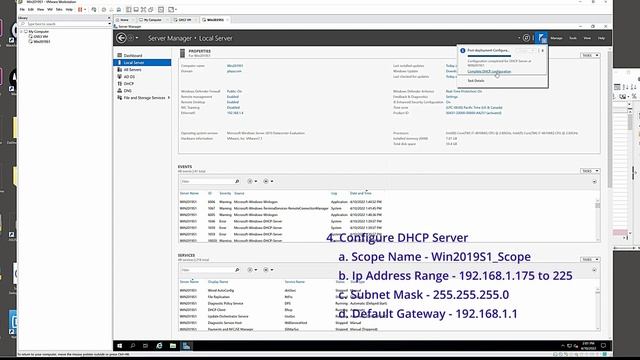Open the Services TASKS dropdown

[590, 260]
